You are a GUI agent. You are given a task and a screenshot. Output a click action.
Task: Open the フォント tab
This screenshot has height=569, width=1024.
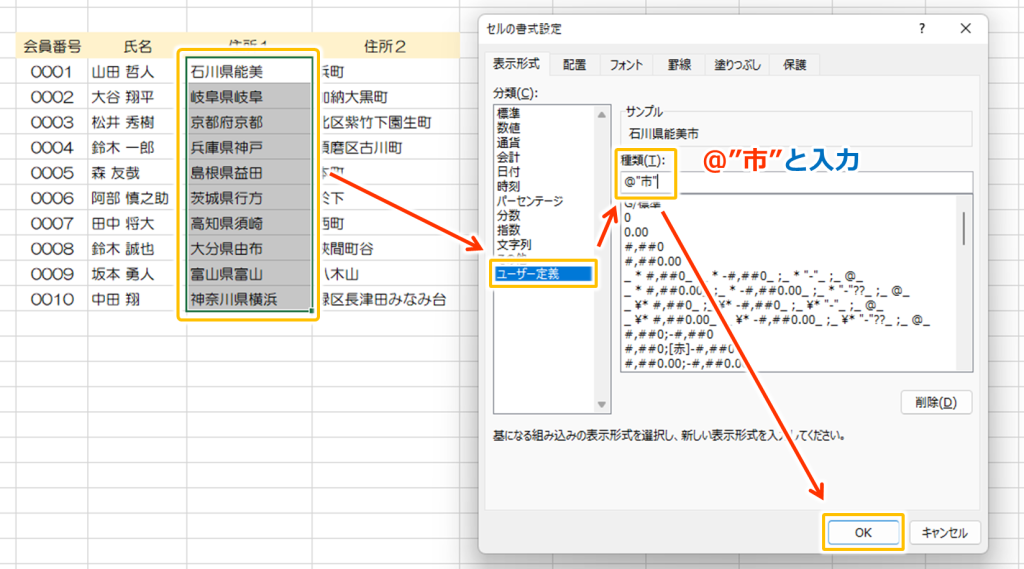(x=627, y=65)
